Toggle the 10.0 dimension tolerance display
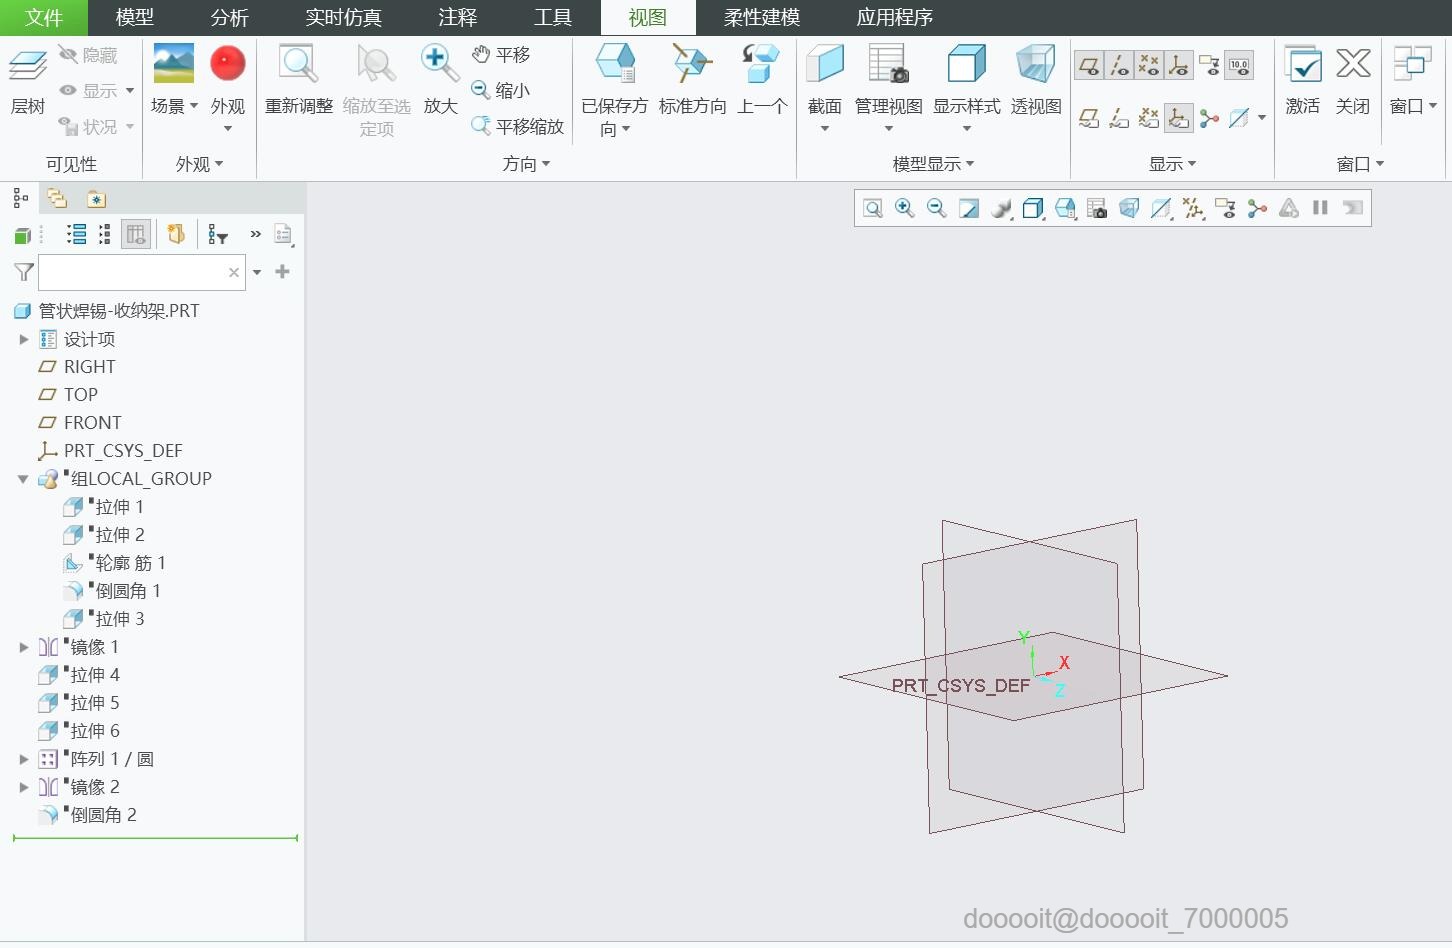Screen dimensions: 1452x948 point(1239,66)
